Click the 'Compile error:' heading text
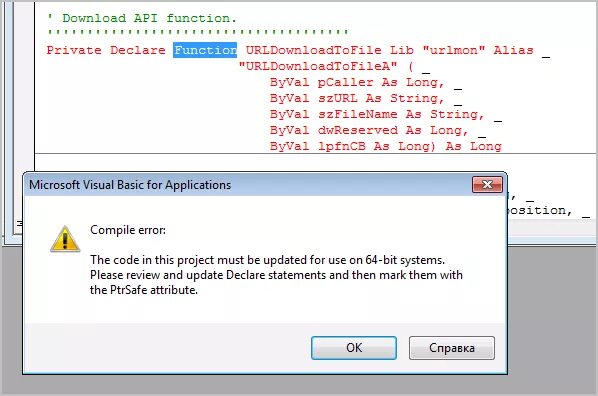598x396 pixels. coord(128,230)
